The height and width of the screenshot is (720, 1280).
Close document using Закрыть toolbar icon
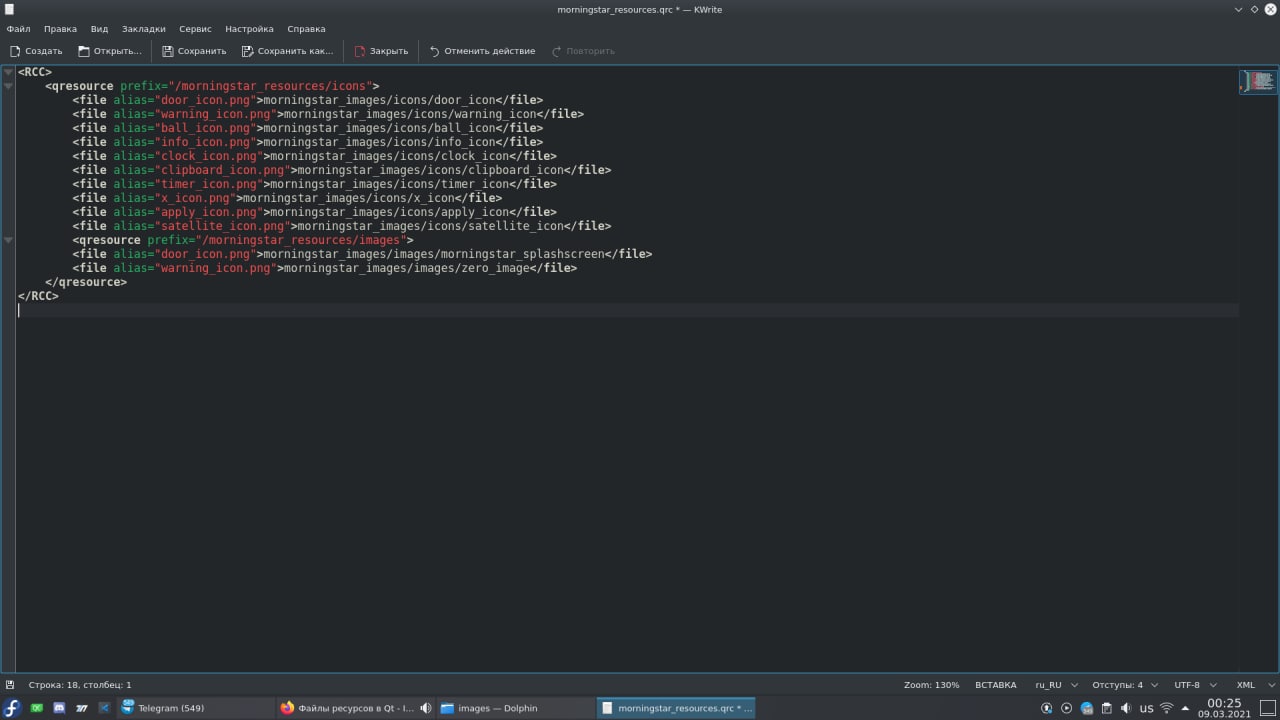point(360,51)
